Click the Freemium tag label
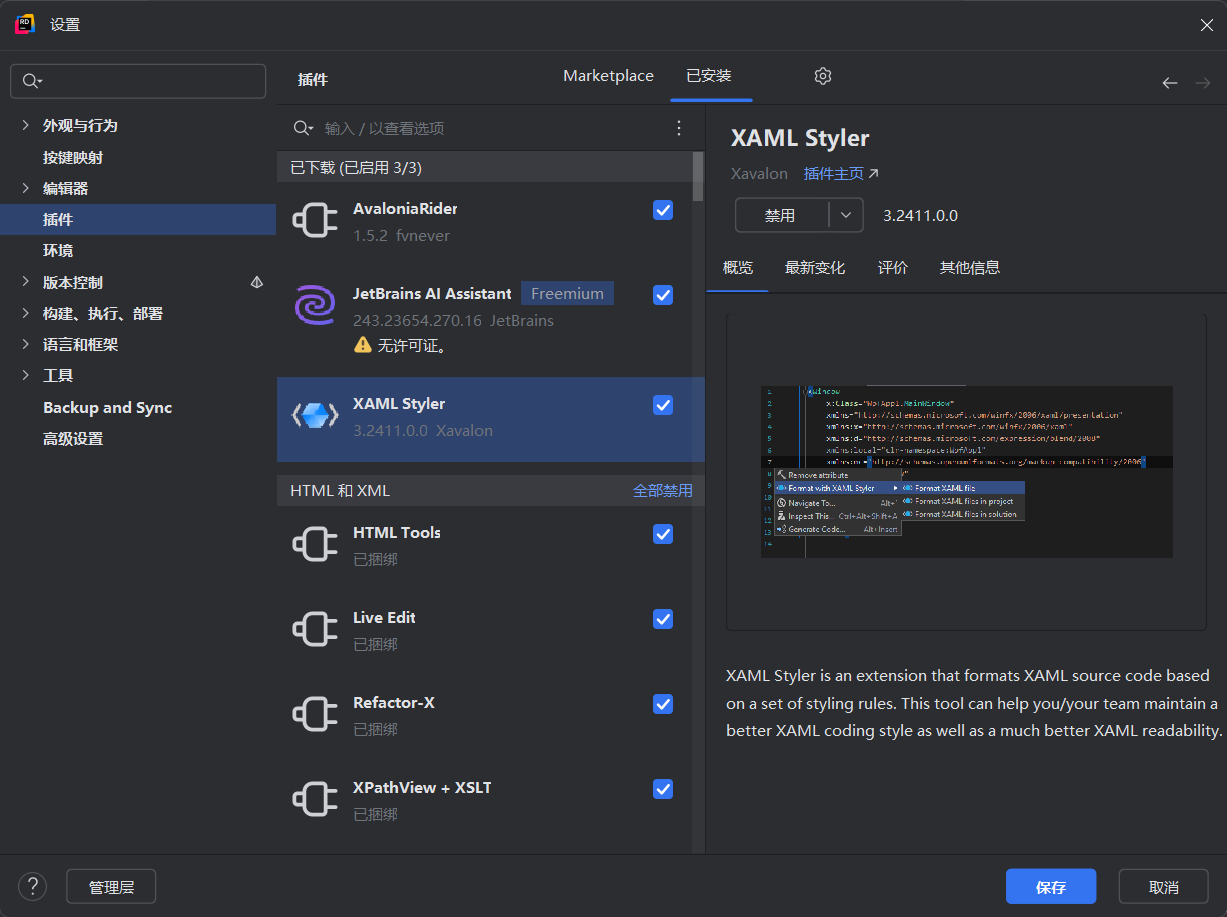The height and width of the screenshot is (917, 1227). click(x=567, y=293)
